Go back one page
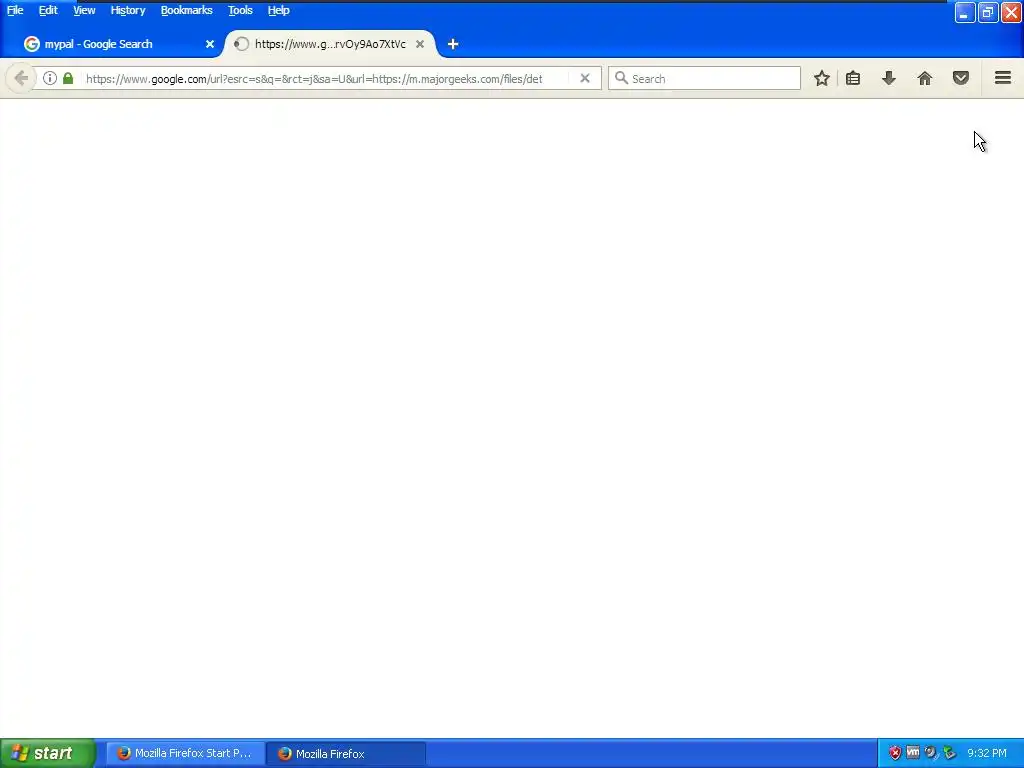This screenshot has height=768, width=1024. pos(21,78)
